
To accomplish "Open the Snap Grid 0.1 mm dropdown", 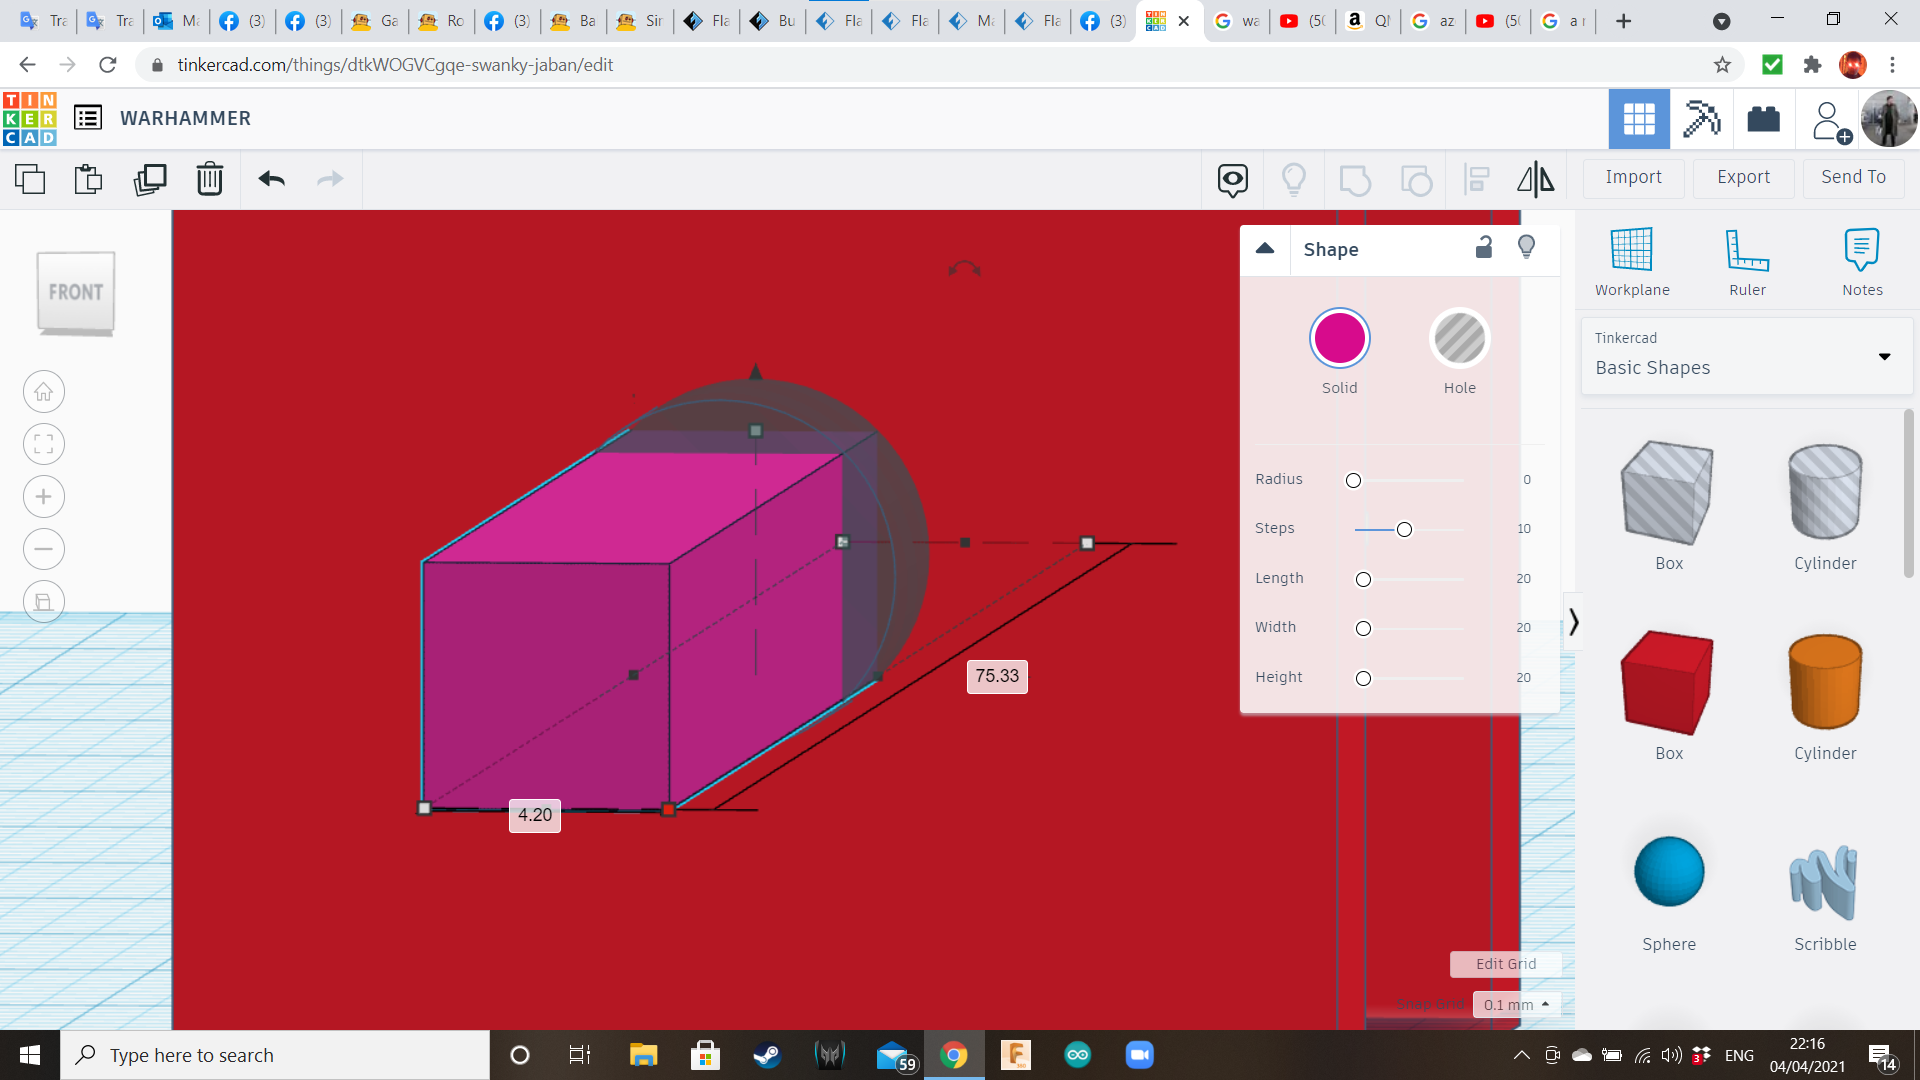I will [x=1516, y=1004].
